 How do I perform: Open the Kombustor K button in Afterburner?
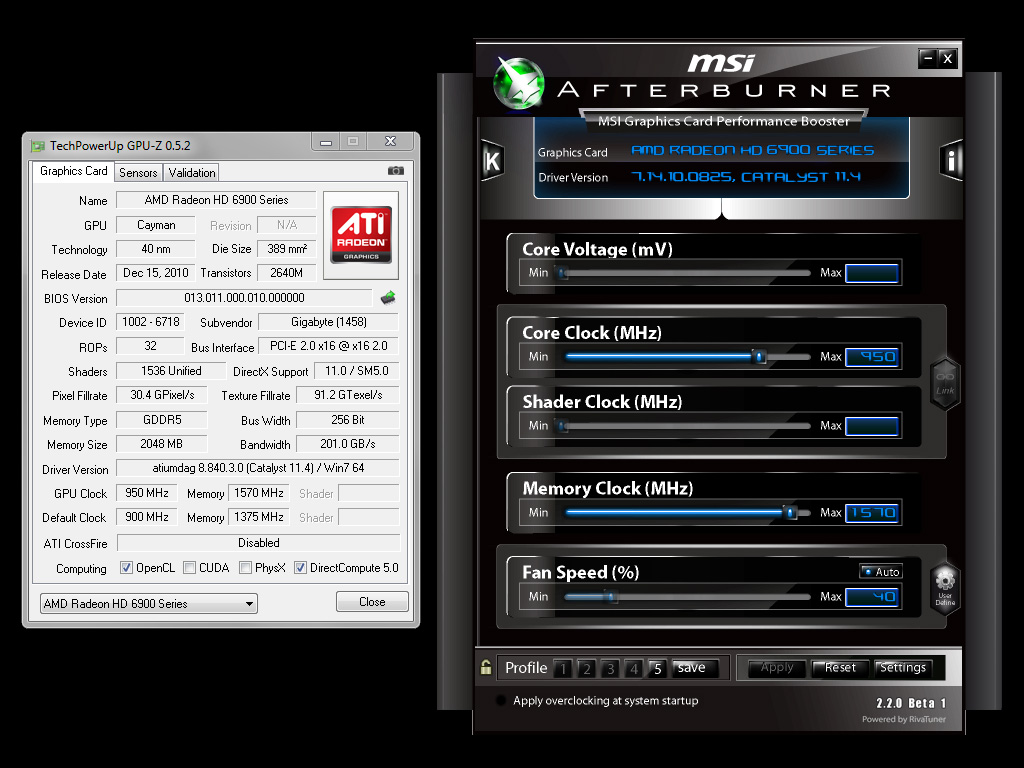point(492,161)
